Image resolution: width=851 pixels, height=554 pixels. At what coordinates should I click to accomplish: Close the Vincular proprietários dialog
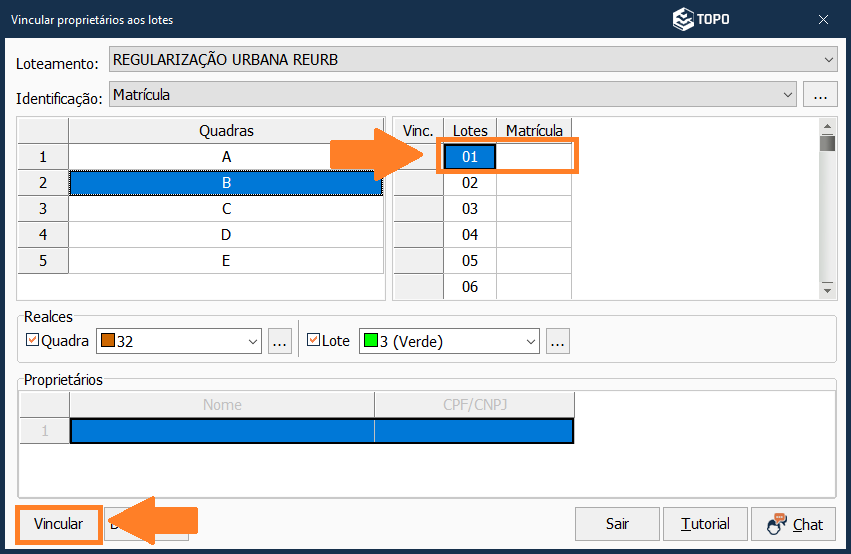tap(823, 19)
